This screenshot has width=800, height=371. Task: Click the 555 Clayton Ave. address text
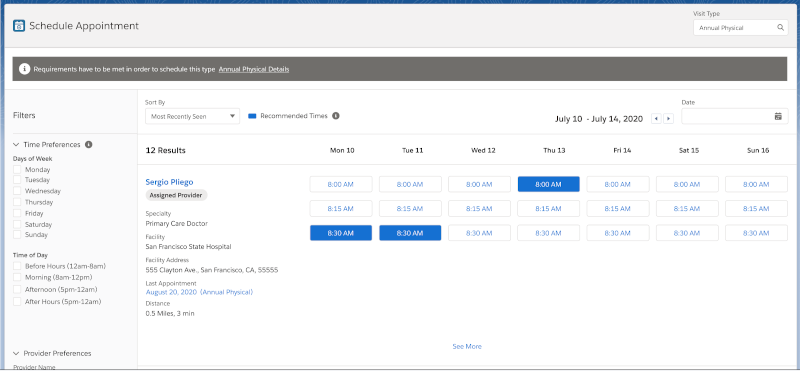(x=212, y=270)
